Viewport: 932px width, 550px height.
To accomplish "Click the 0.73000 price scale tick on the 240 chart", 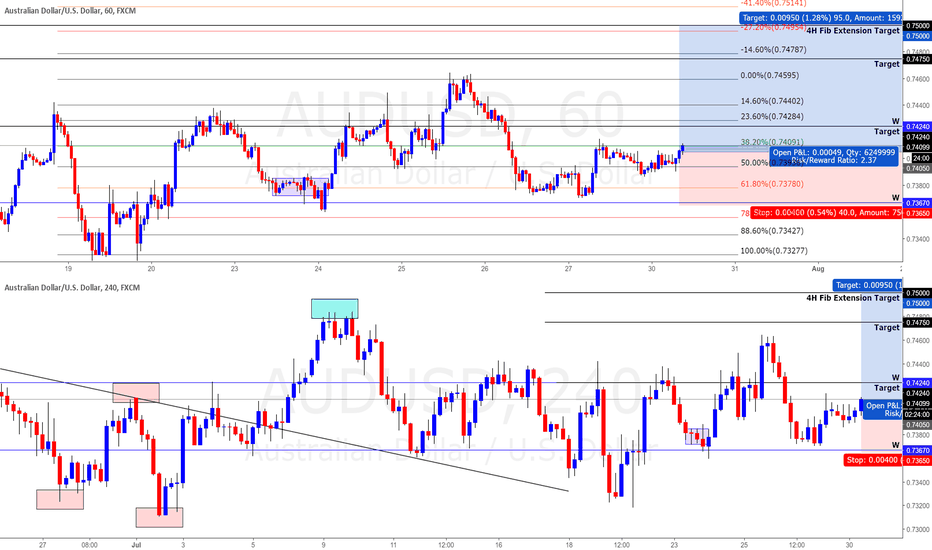I will click(919, 529).
